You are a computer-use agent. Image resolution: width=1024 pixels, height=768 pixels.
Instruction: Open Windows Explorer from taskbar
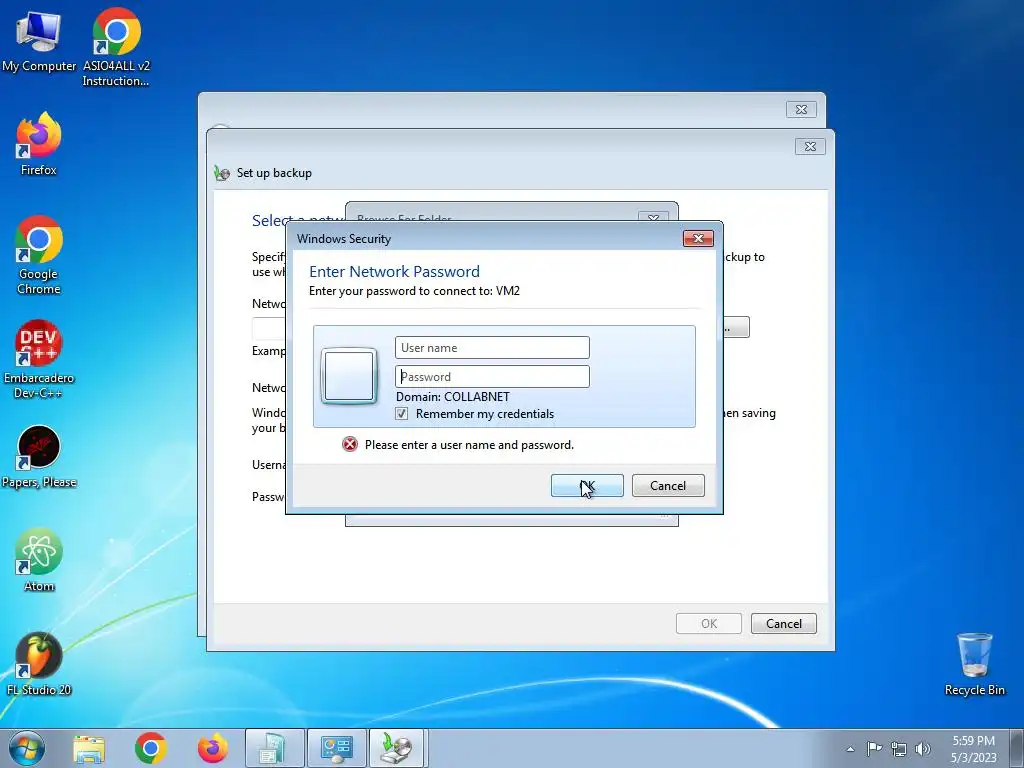coord(89,748)
